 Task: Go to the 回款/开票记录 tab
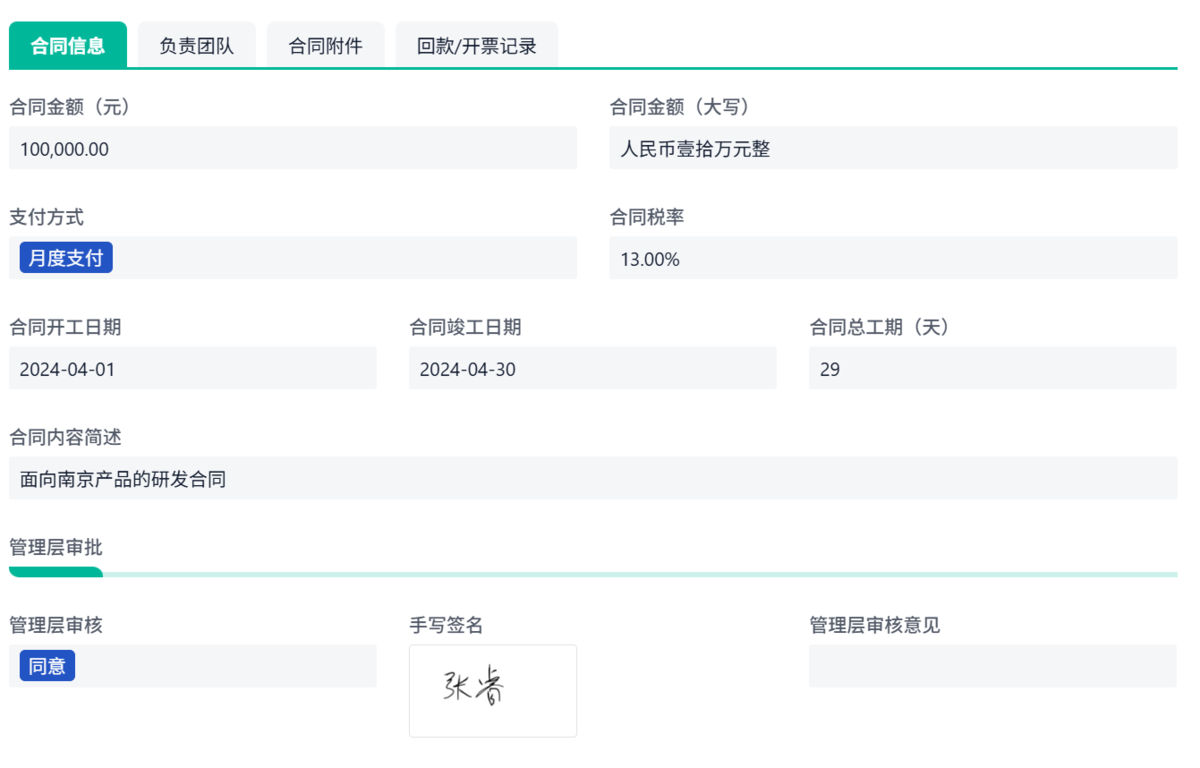[x=476, y=46]
